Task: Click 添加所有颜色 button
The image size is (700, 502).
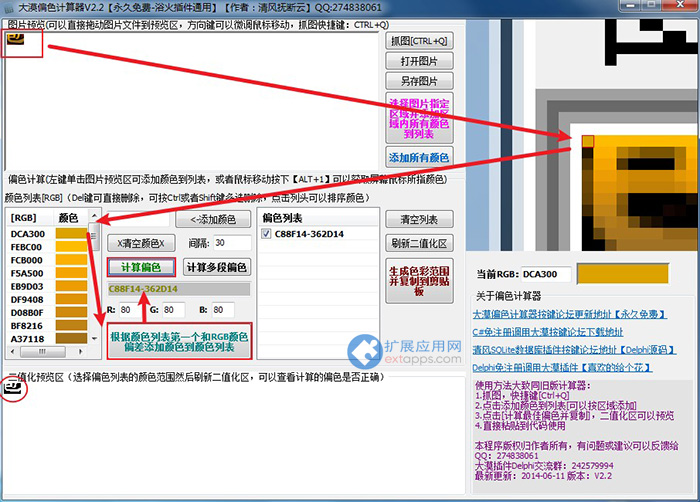Action: pos(419,158)
